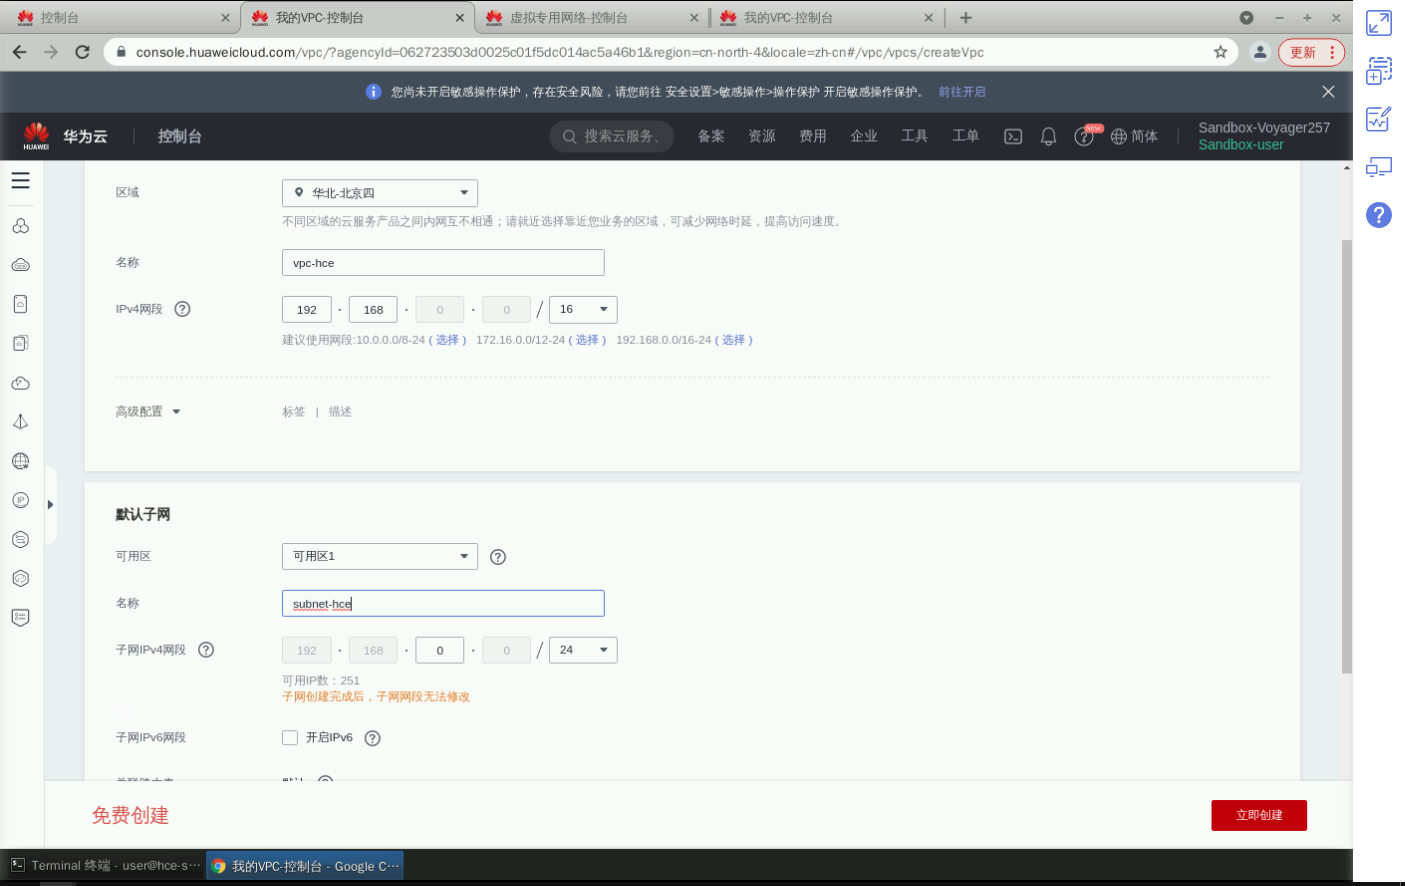Click the subnet third octet field
This screenshot has width=1405, height=886.
click(440, 650)
